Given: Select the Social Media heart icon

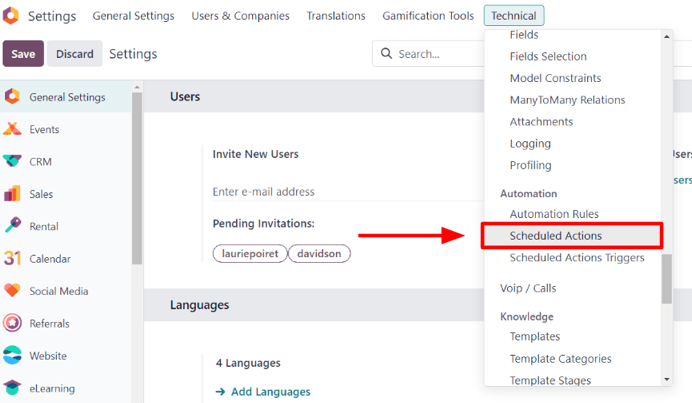Looking at the screenshot, I should (12, 291).
